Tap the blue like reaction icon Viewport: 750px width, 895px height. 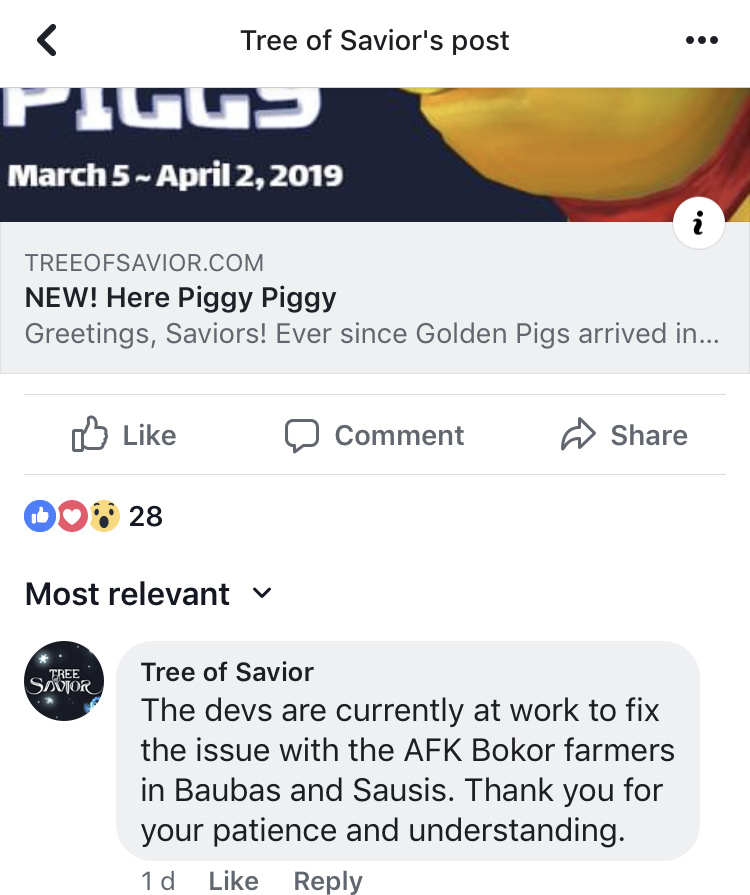tap(40, 516)
